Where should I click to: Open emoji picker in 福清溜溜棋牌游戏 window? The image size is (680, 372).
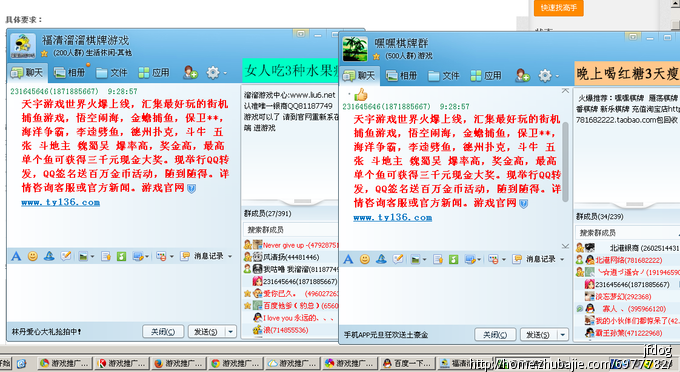[x=33, y=256]
